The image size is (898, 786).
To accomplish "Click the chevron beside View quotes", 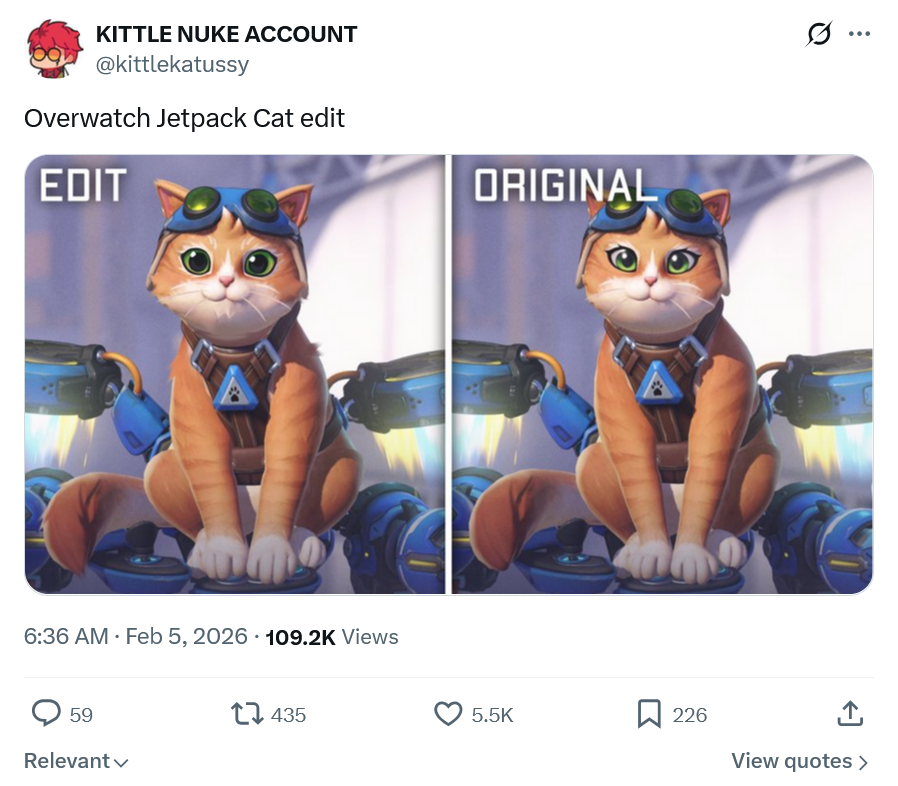I will (863, 762).
